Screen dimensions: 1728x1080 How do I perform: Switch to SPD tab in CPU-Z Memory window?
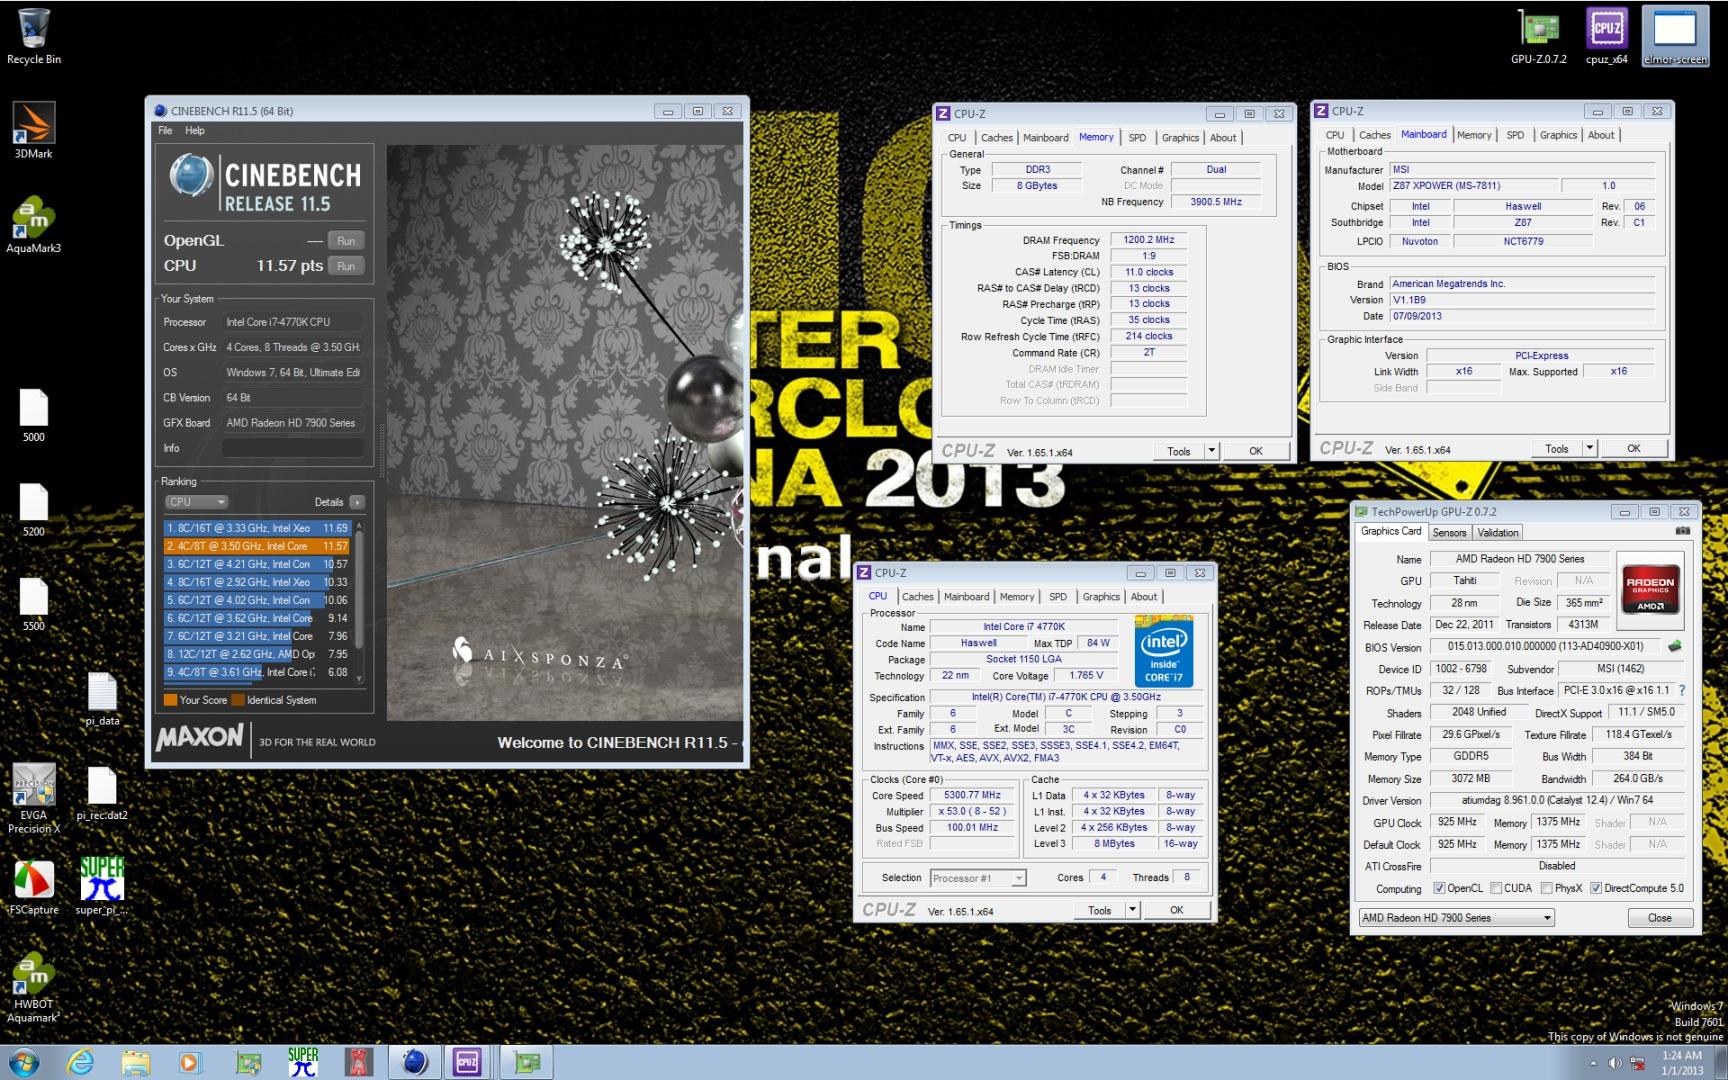(1137, 138)
